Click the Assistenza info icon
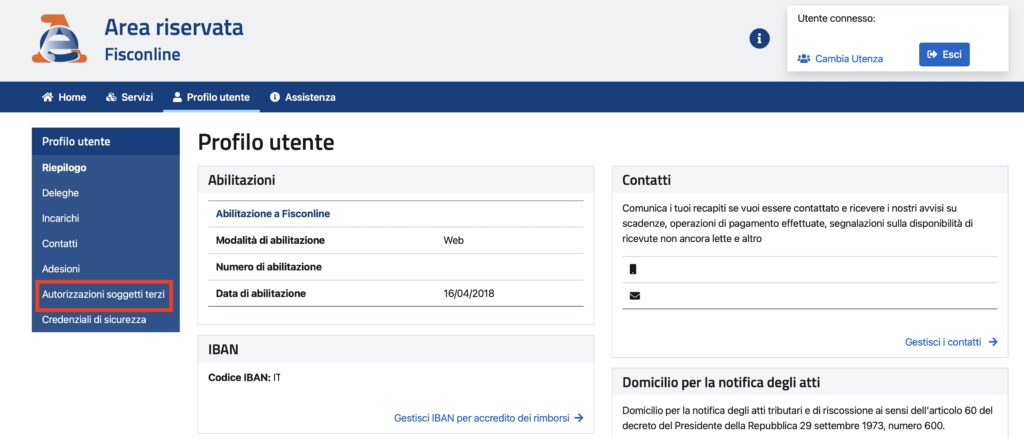The image size is (1024, 438). pos(275,97)
